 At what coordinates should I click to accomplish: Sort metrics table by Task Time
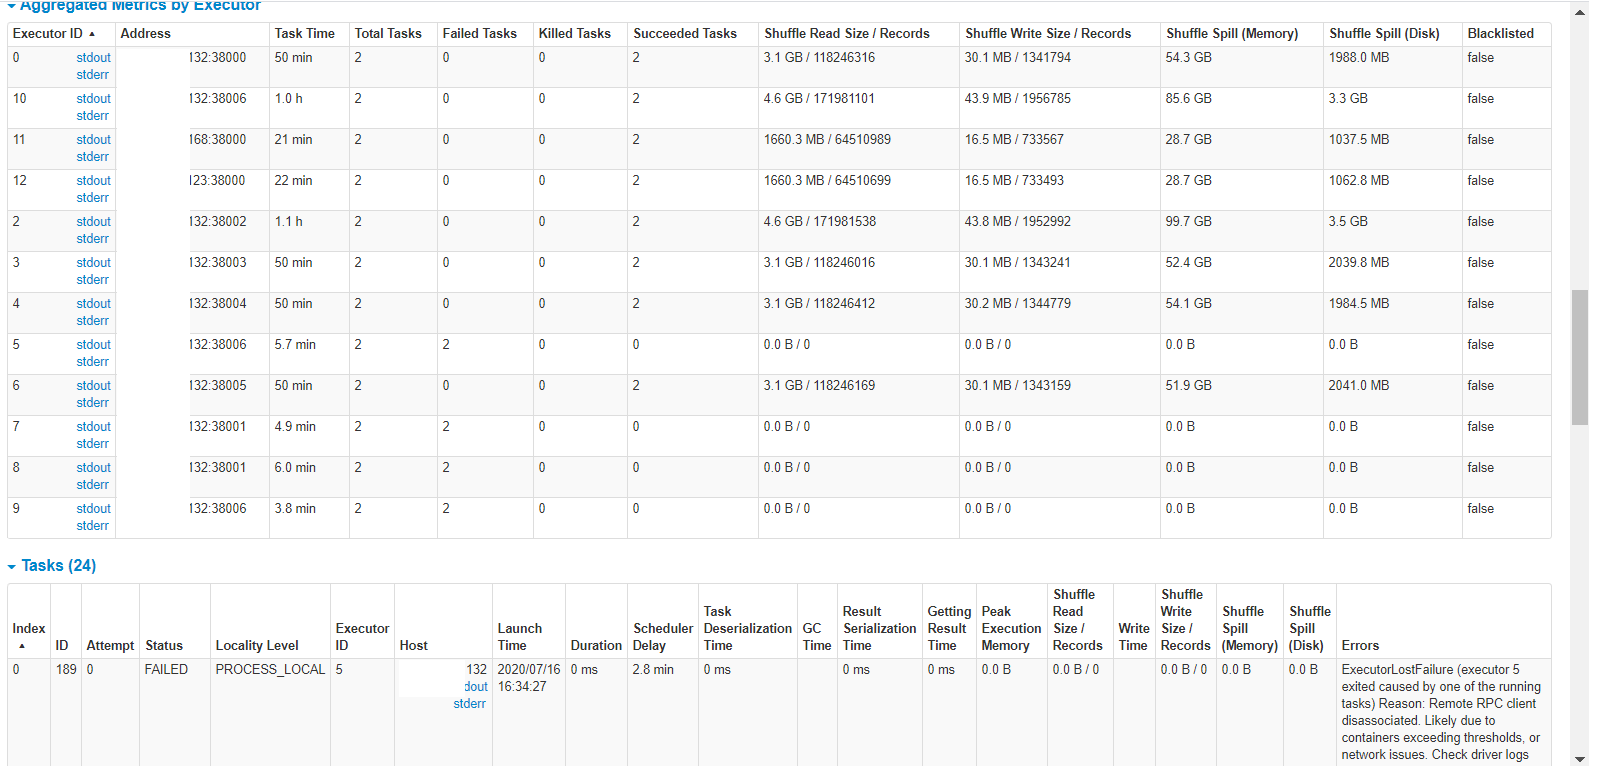305,34
